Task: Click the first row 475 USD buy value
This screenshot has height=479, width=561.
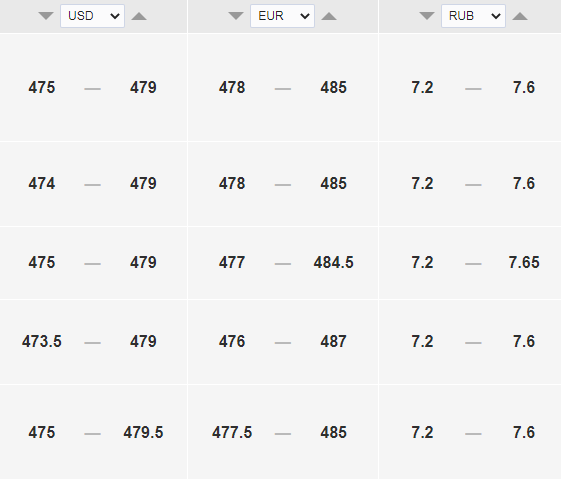Action: click(42, 87)
